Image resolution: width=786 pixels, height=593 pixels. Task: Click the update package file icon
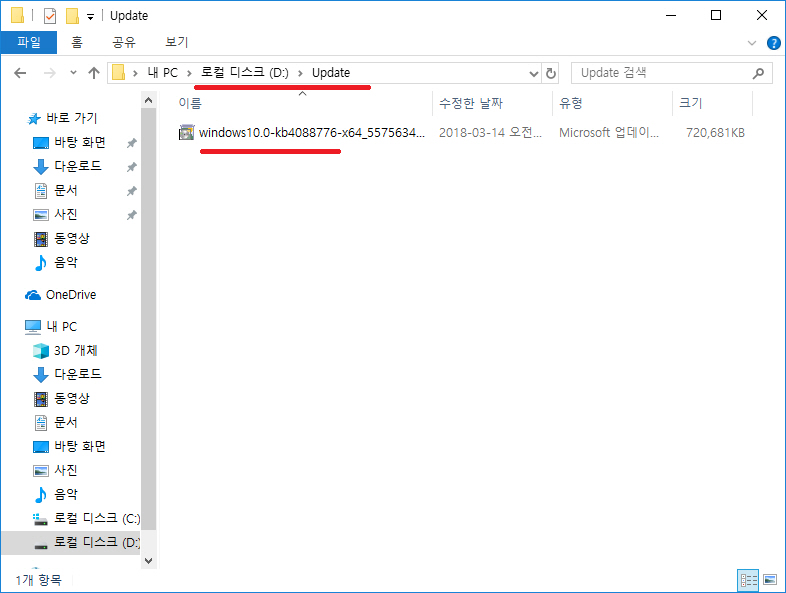coord(186,133)
